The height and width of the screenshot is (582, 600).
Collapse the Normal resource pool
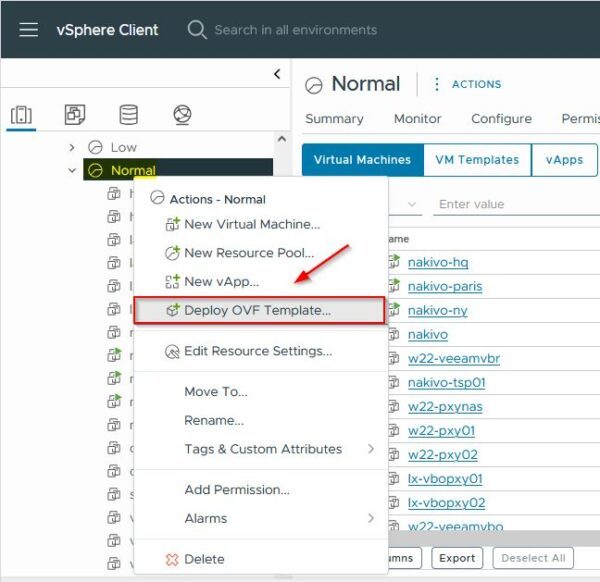click(72, 170)
